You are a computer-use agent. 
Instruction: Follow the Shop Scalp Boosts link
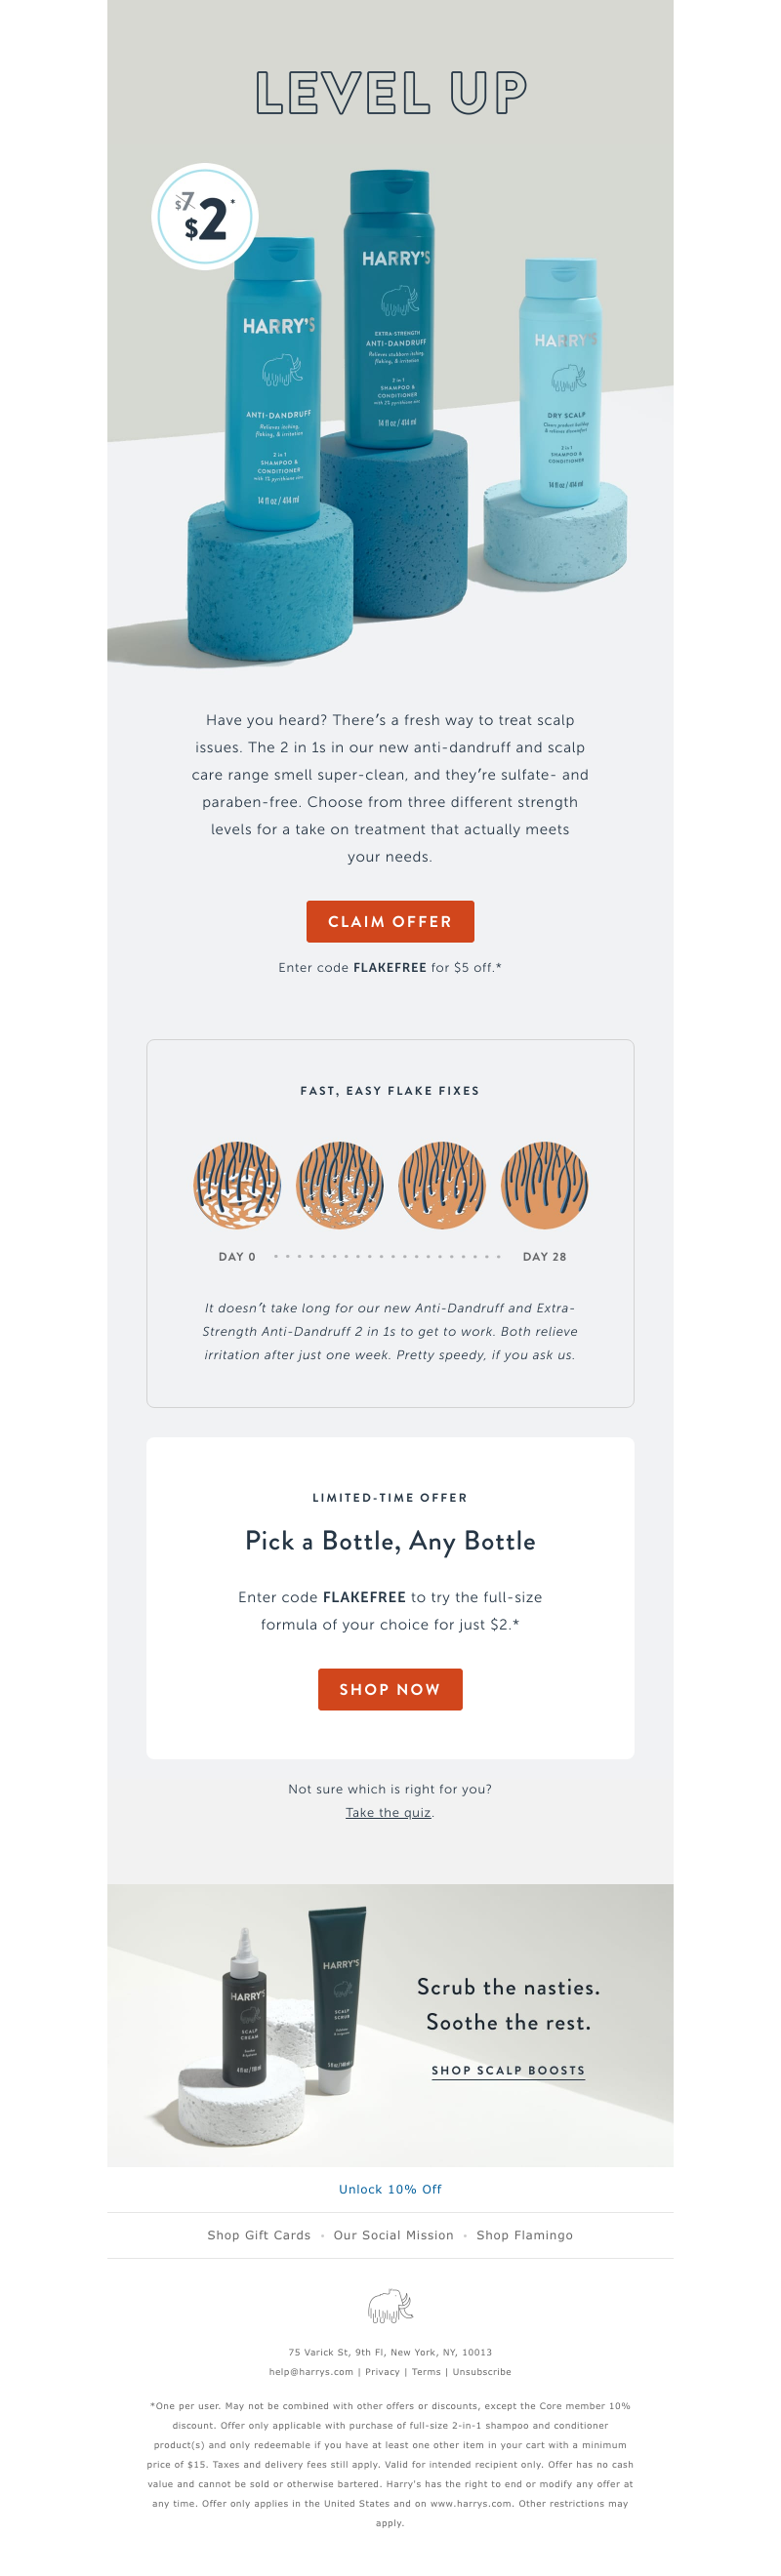508,2070
